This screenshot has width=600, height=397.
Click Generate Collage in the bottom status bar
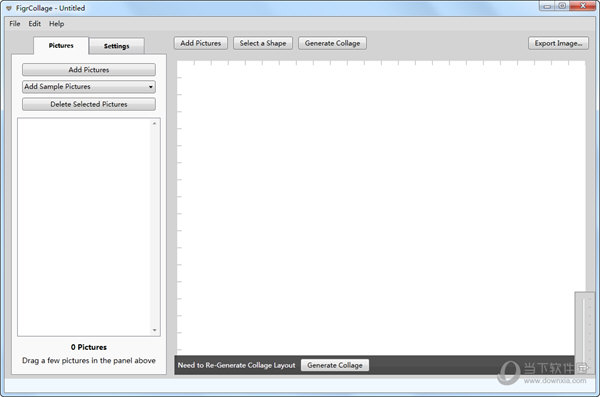tap(335, 365)
